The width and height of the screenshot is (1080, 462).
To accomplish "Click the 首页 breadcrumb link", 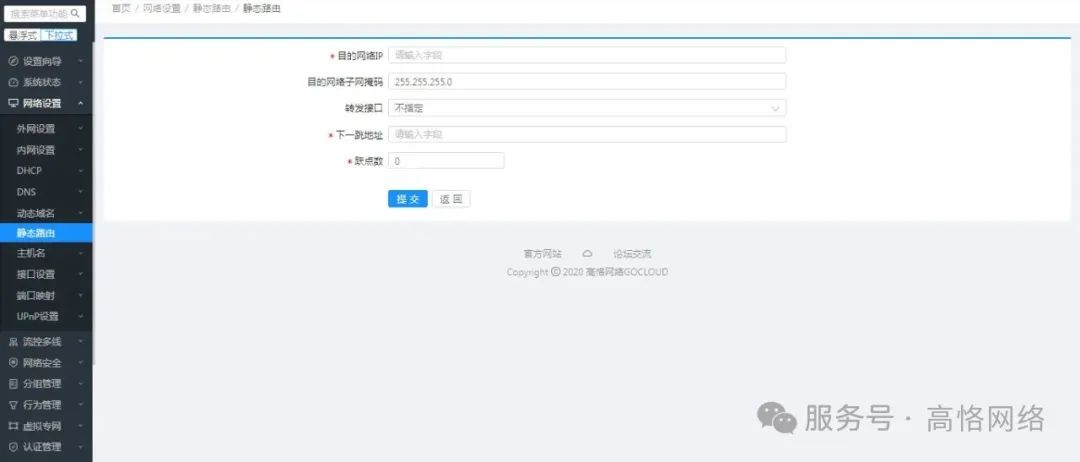I will tap(121, 8).
